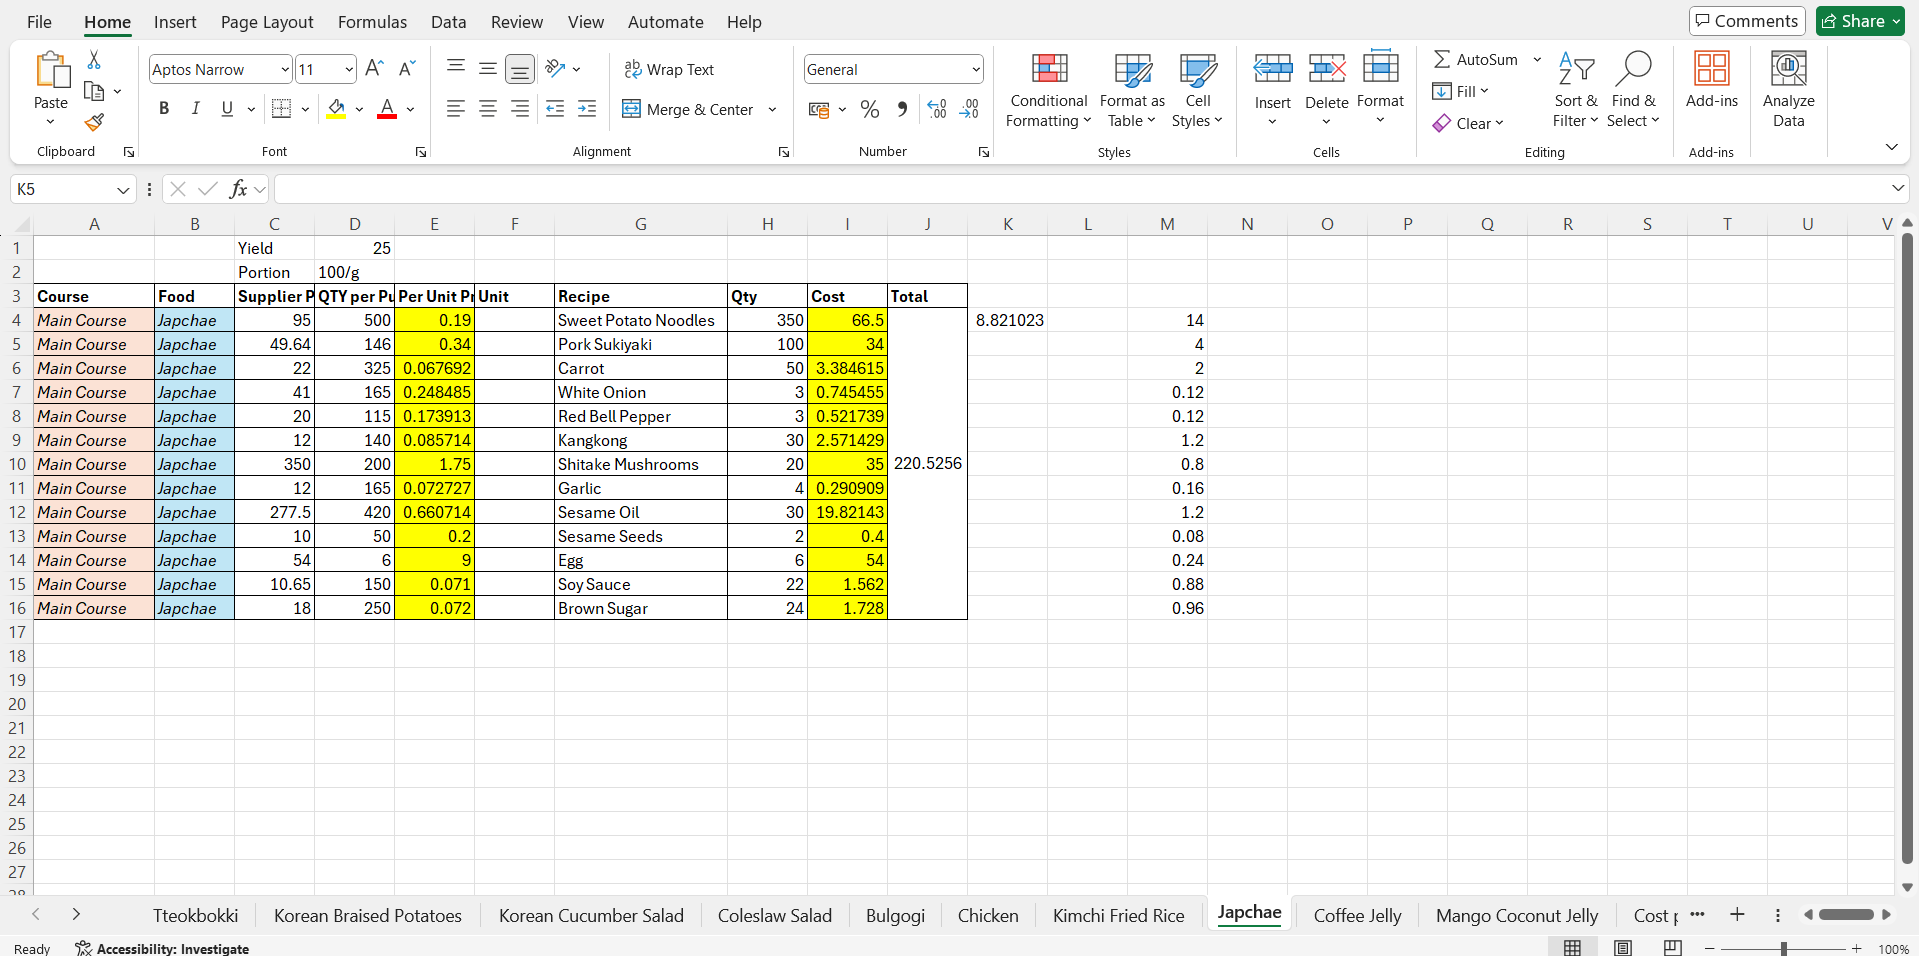This screenshot has height=956, width=1919.
Task: Select the Sweet Potato Noodles cell
Action: [641, 320]
